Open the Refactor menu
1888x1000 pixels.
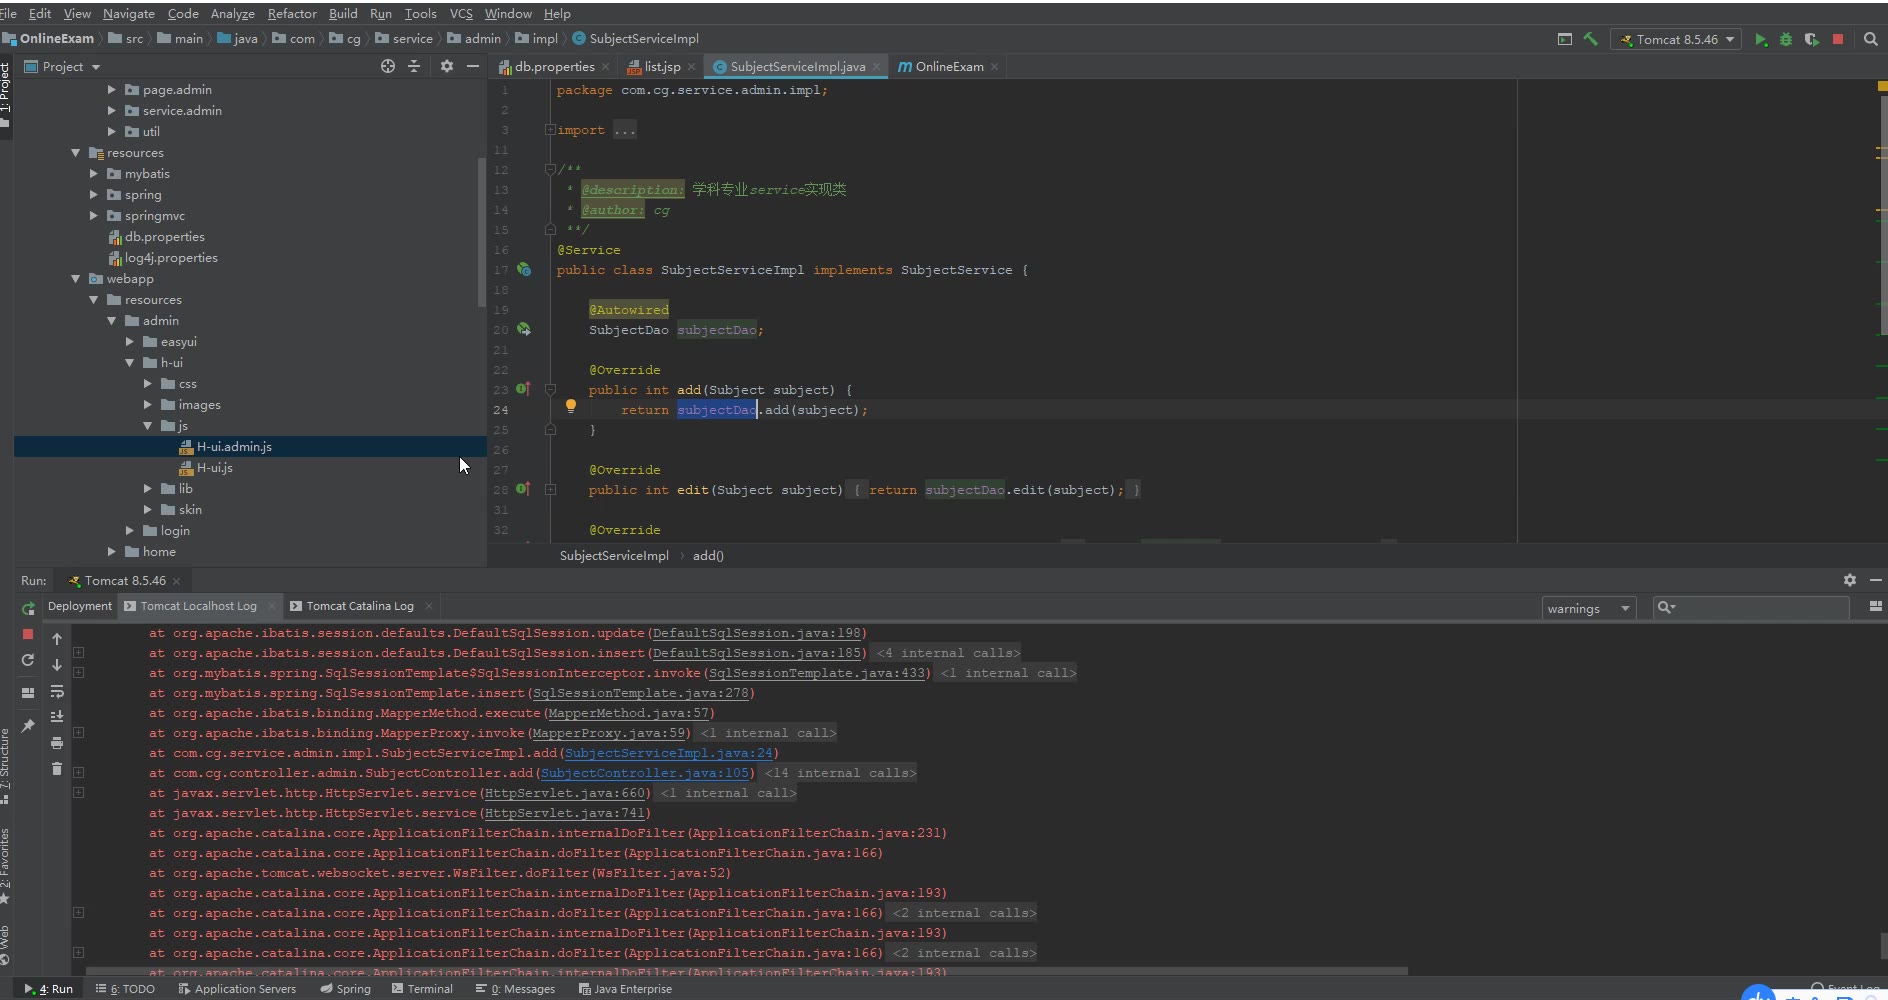(292, 14)
